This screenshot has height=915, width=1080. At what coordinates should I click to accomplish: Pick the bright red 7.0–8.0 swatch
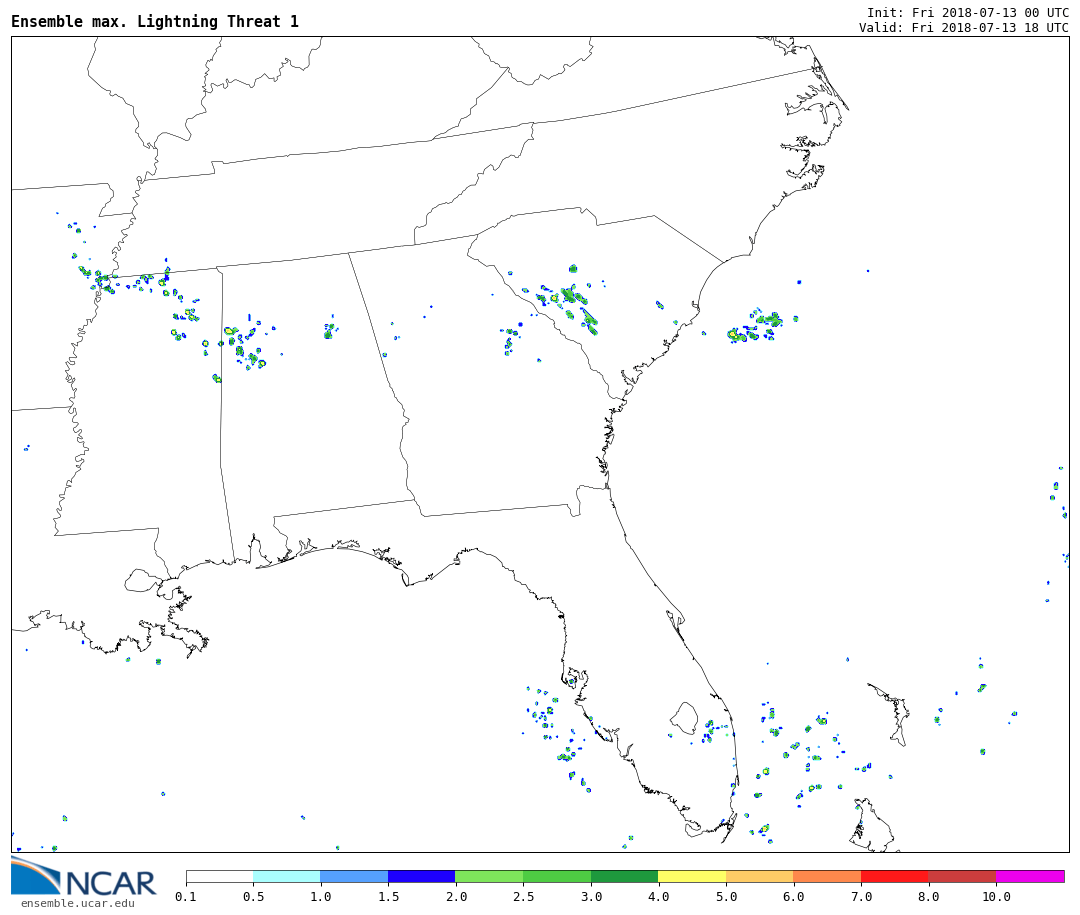point(894,876)
